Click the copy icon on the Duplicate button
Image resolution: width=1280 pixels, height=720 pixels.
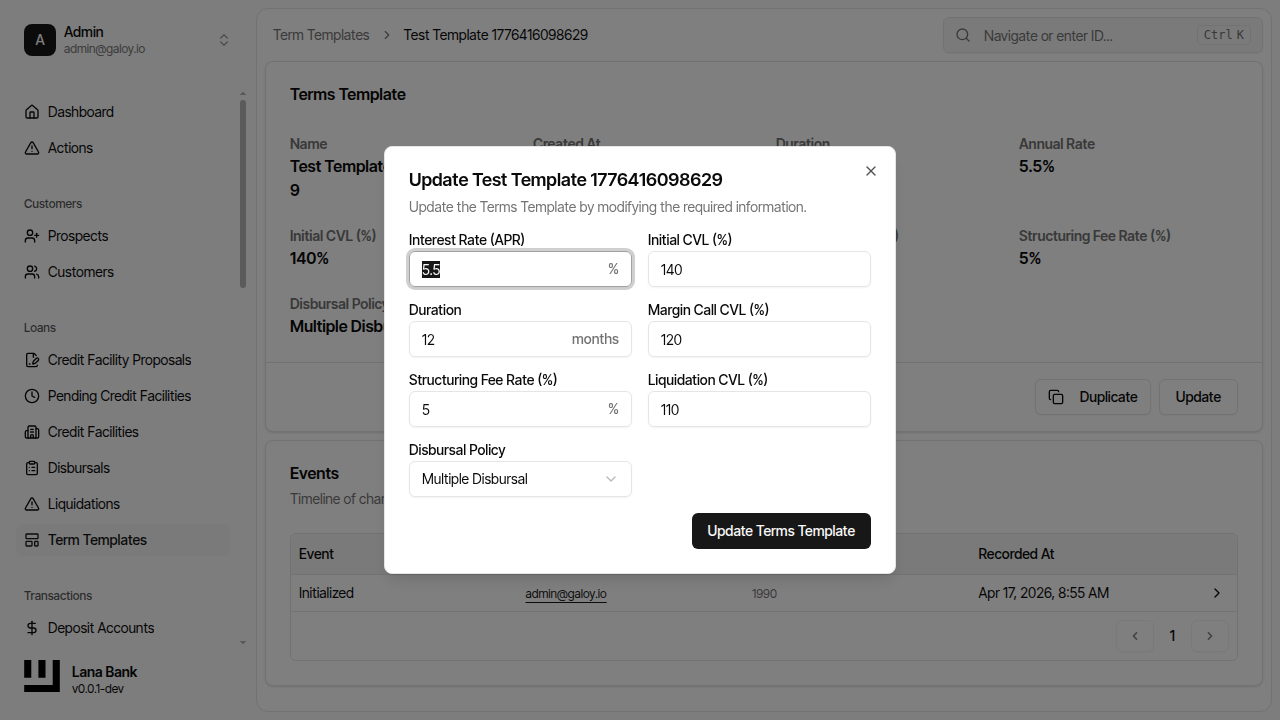[x=1057, y=396]
